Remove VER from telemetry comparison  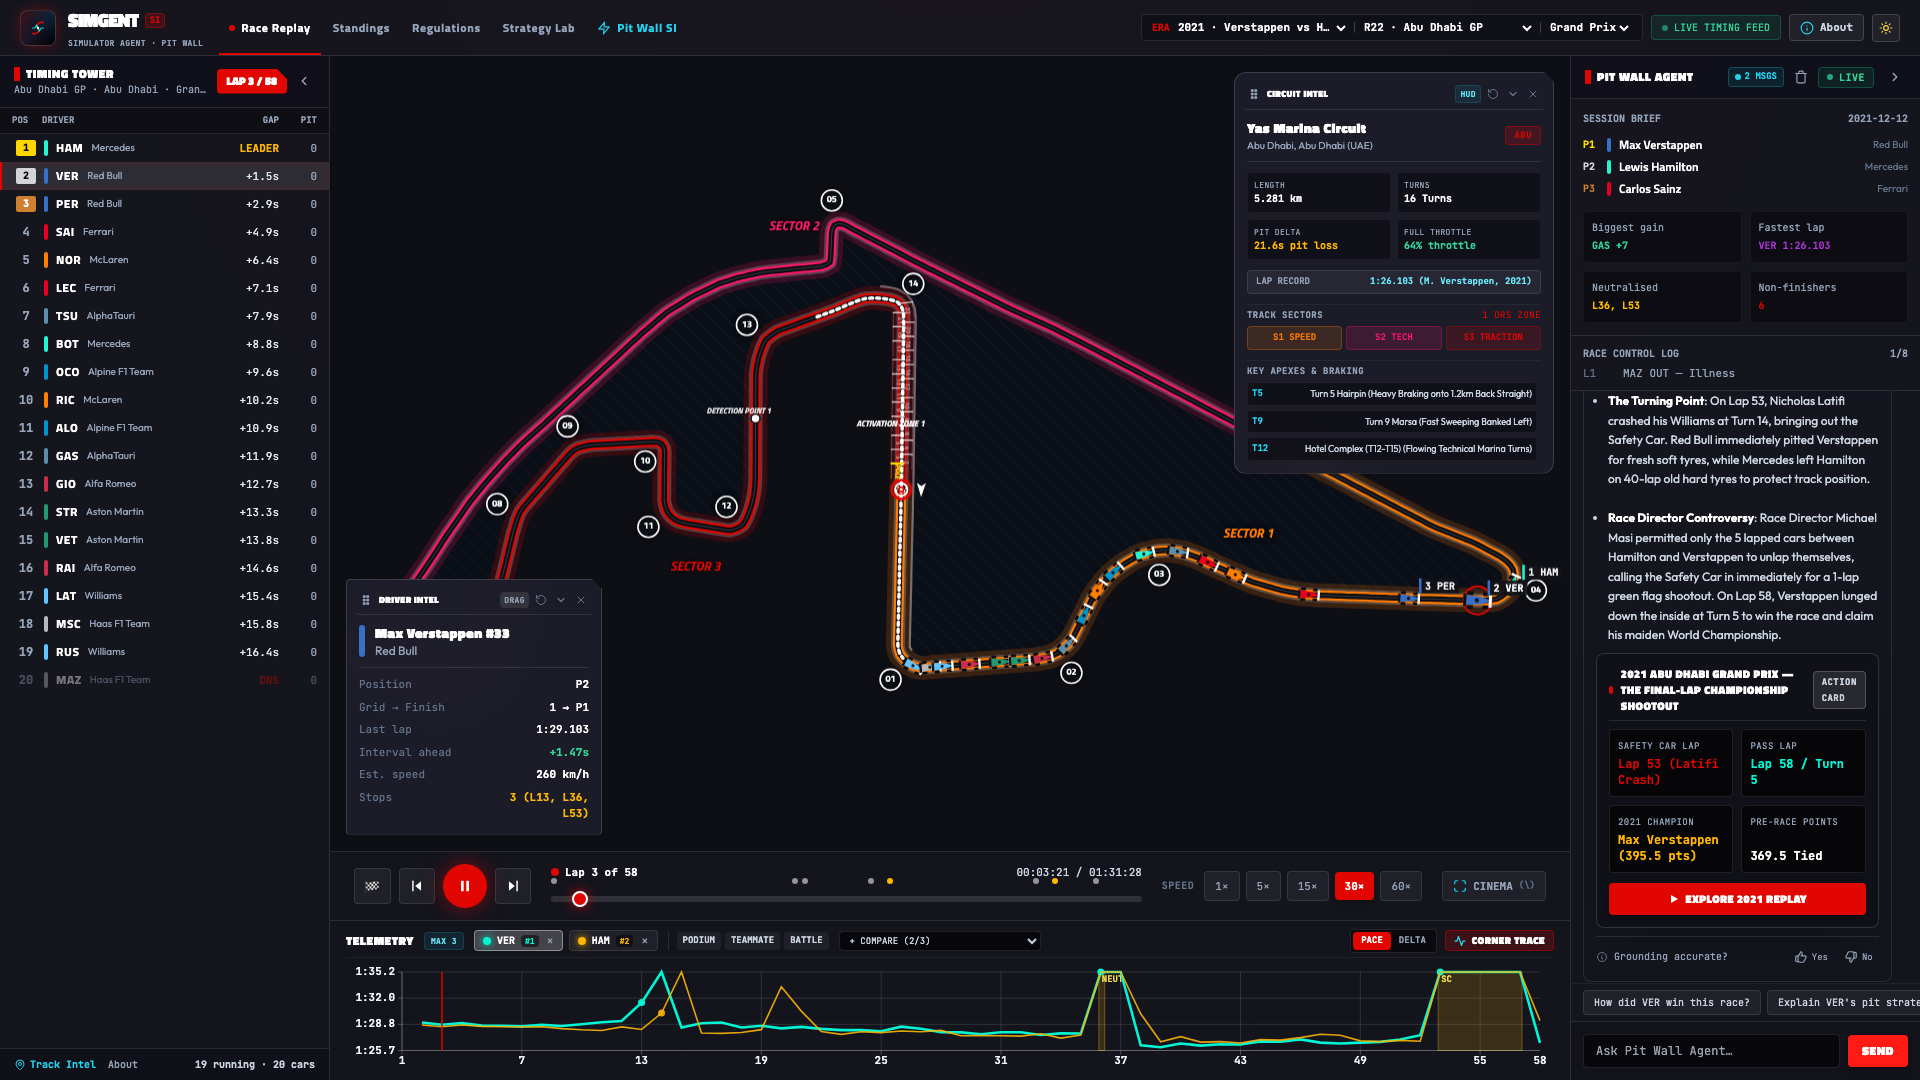(550, 941)
